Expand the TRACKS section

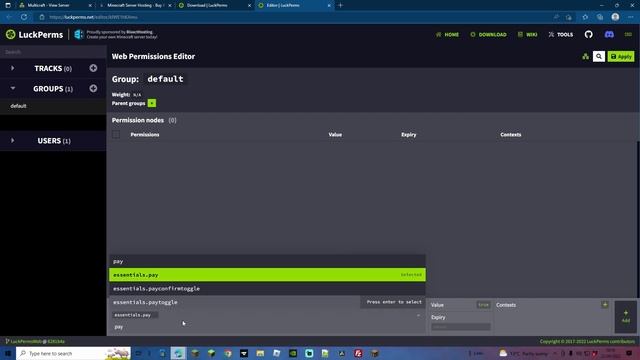point(13,68)
